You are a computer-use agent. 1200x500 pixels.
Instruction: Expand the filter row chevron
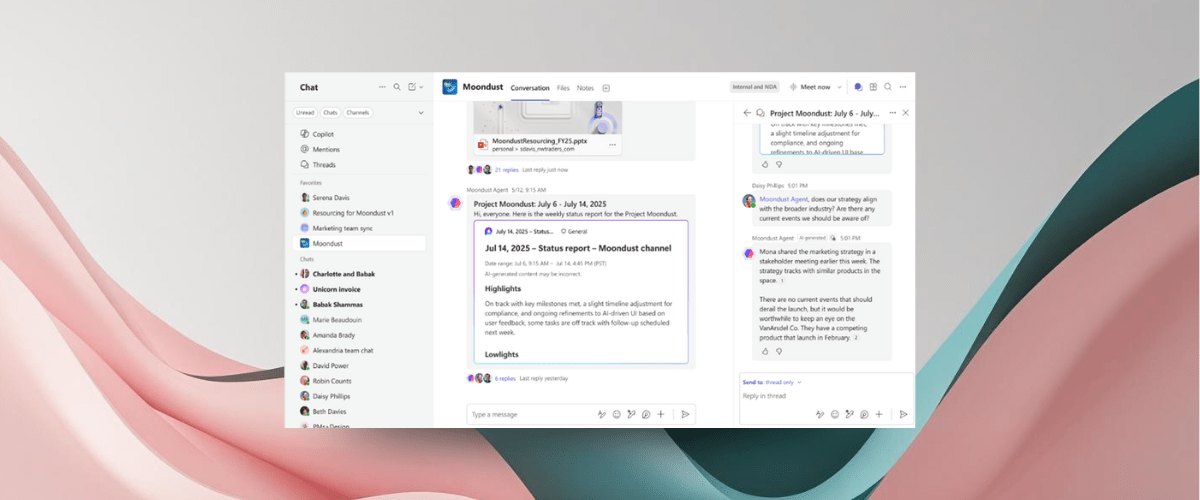click(x=420, y=113)
